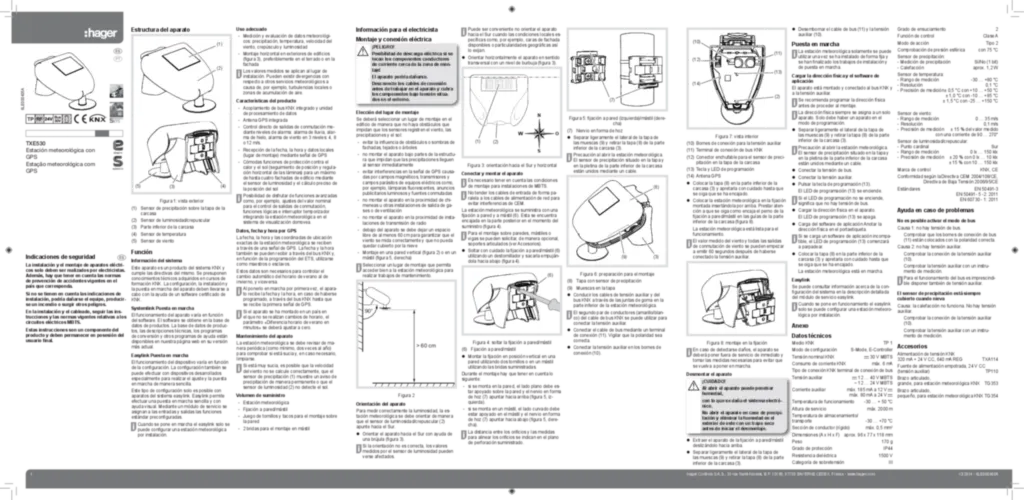Click the Figura 3 orientation caption
The width and height of the screenshot is (1024, 500).
click(x=513, y=166)
